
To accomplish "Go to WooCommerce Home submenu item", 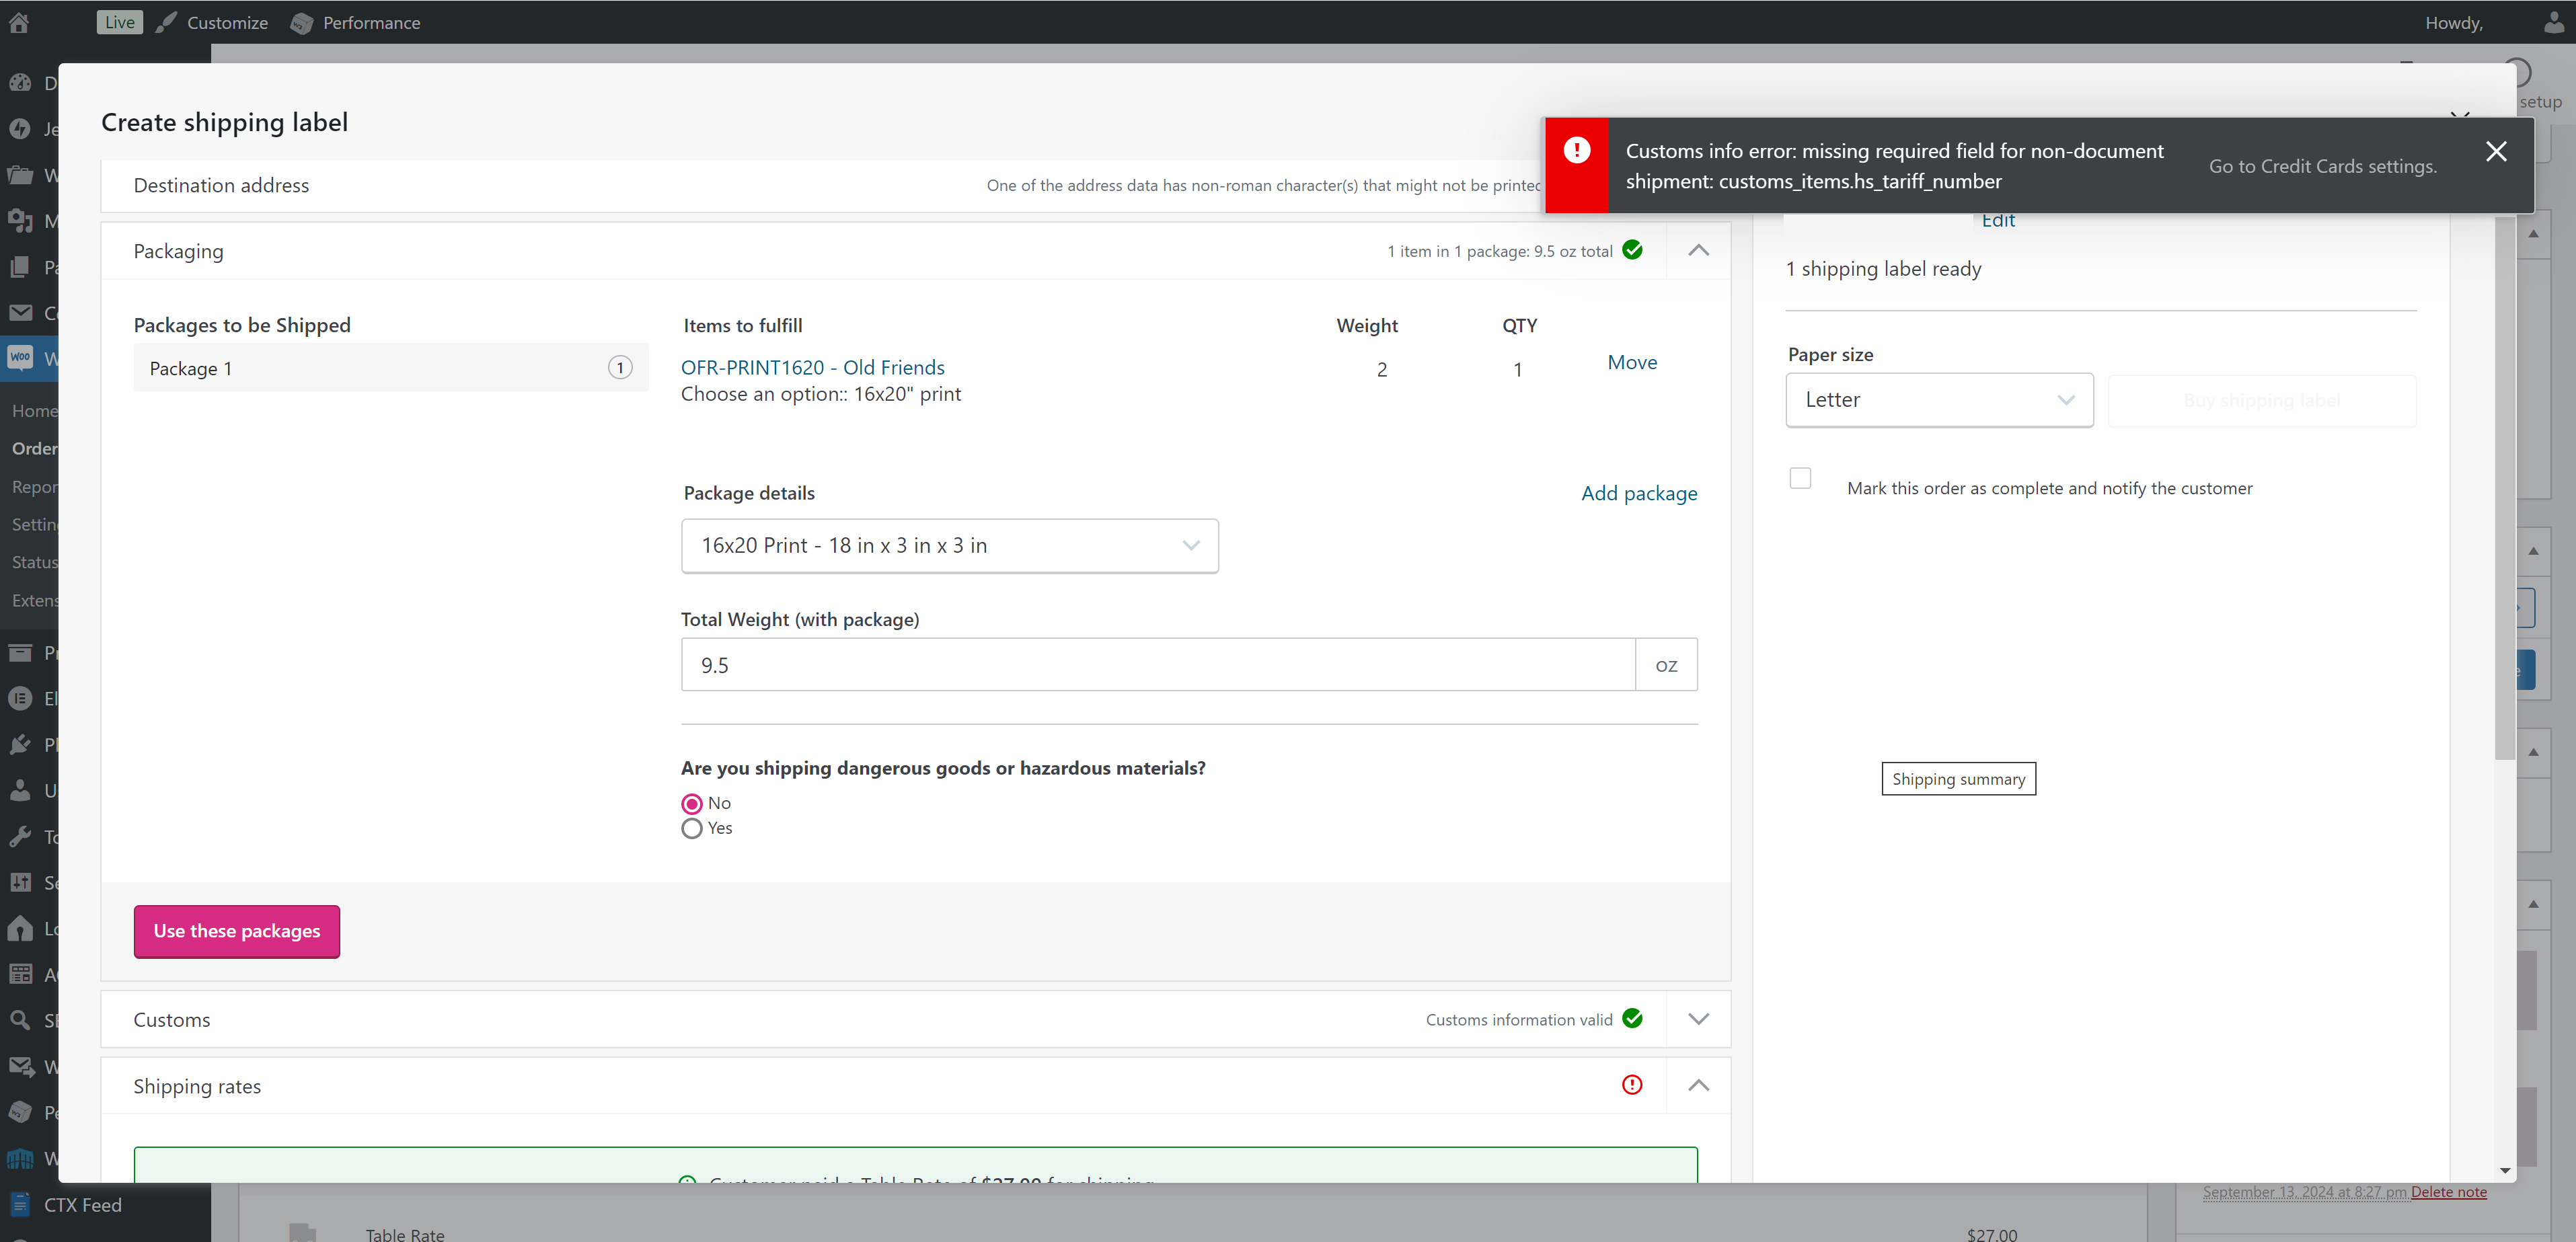I will tap(35, 411).
